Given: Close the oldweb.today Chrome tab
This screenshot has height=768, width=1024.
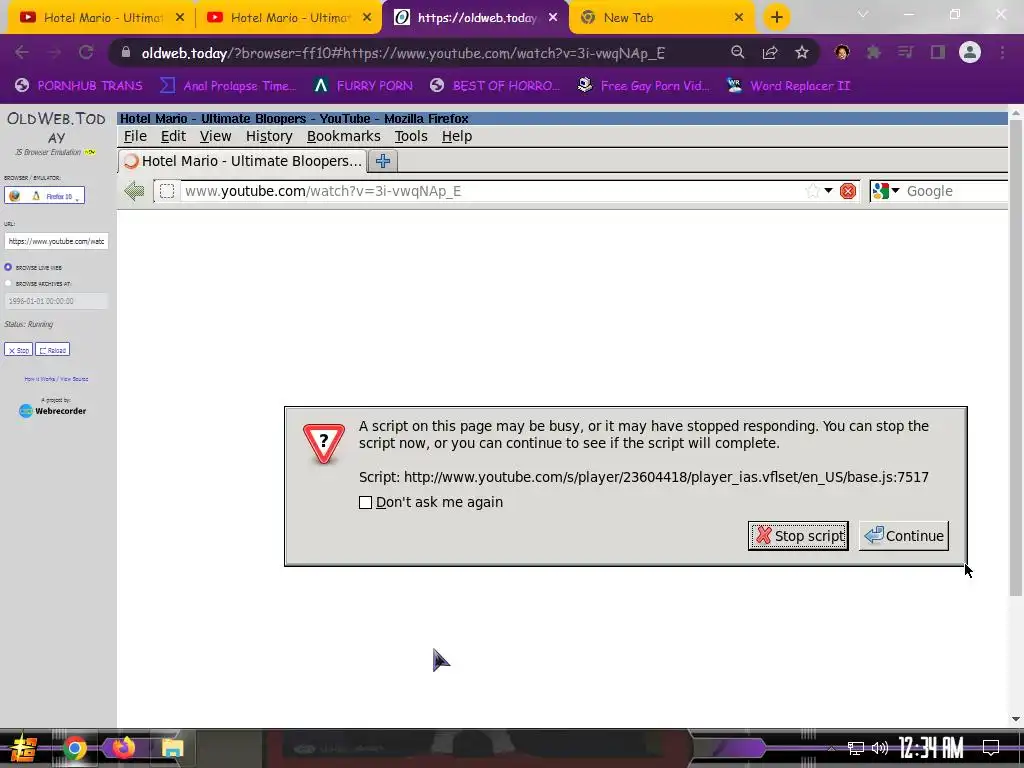Looking at the screenshot, I should coord(553,18).
